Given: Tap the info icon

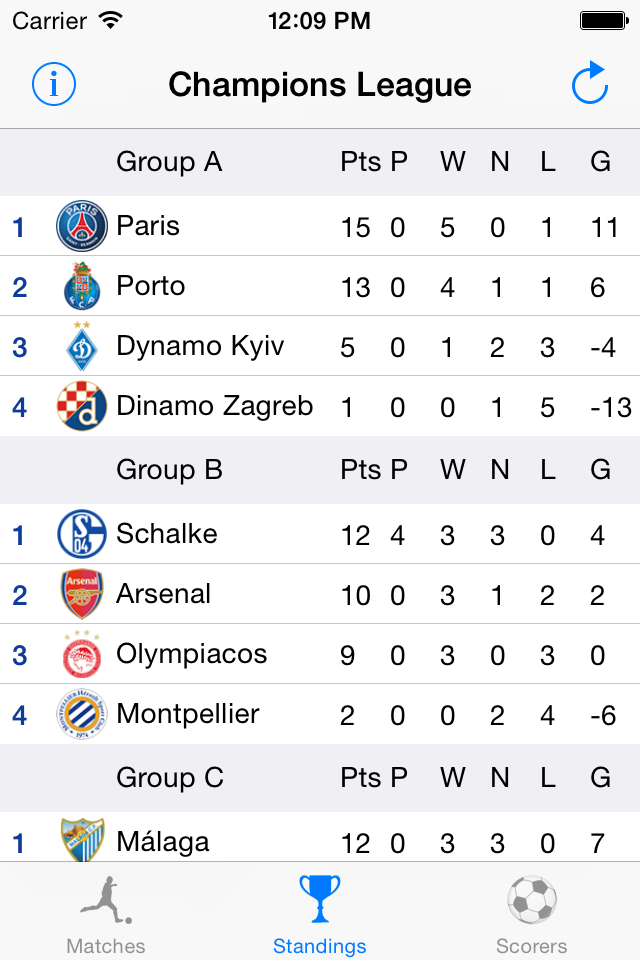Looking at the screenshot, I should click(54, 85).
